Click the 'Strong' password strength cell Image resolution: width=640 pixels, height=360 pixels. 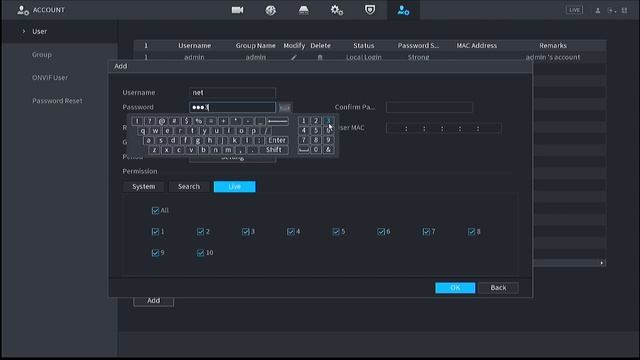[418, 57]
